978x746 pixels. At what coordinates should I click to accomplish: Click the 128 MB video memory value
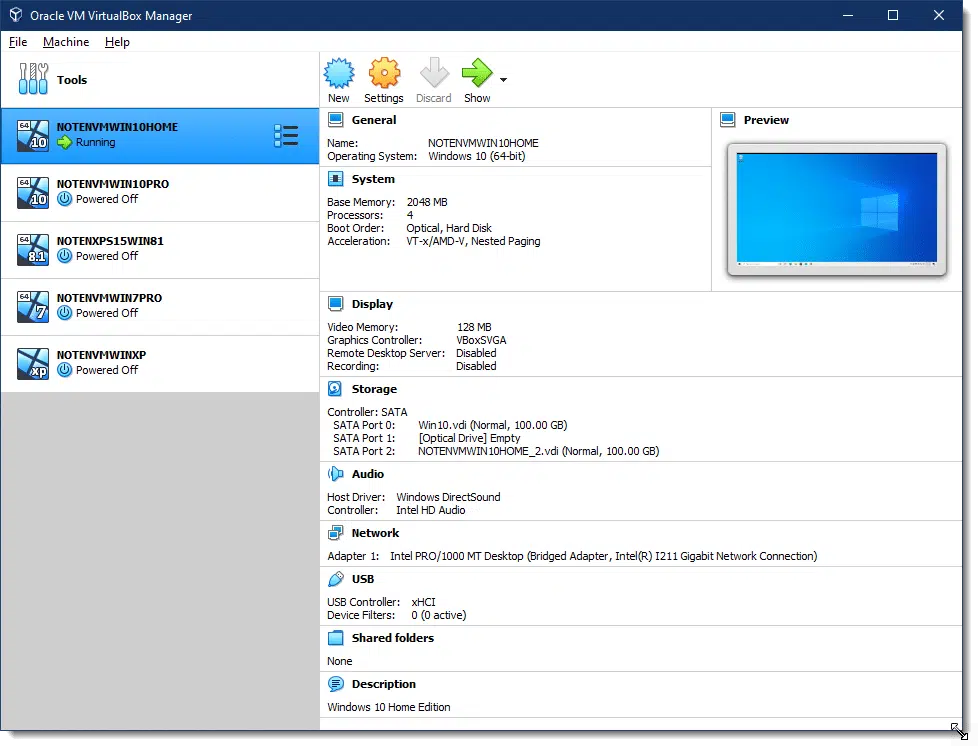pos(474,327)
